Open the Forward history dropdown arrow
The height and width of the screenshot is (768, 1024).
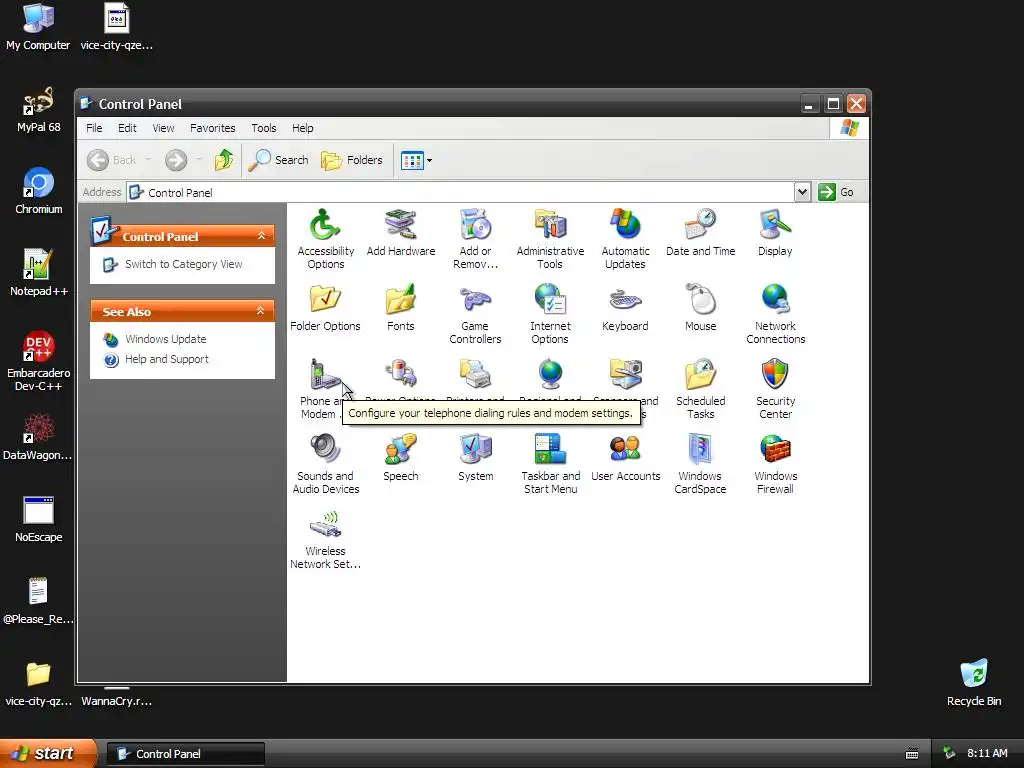coord(199,160)
